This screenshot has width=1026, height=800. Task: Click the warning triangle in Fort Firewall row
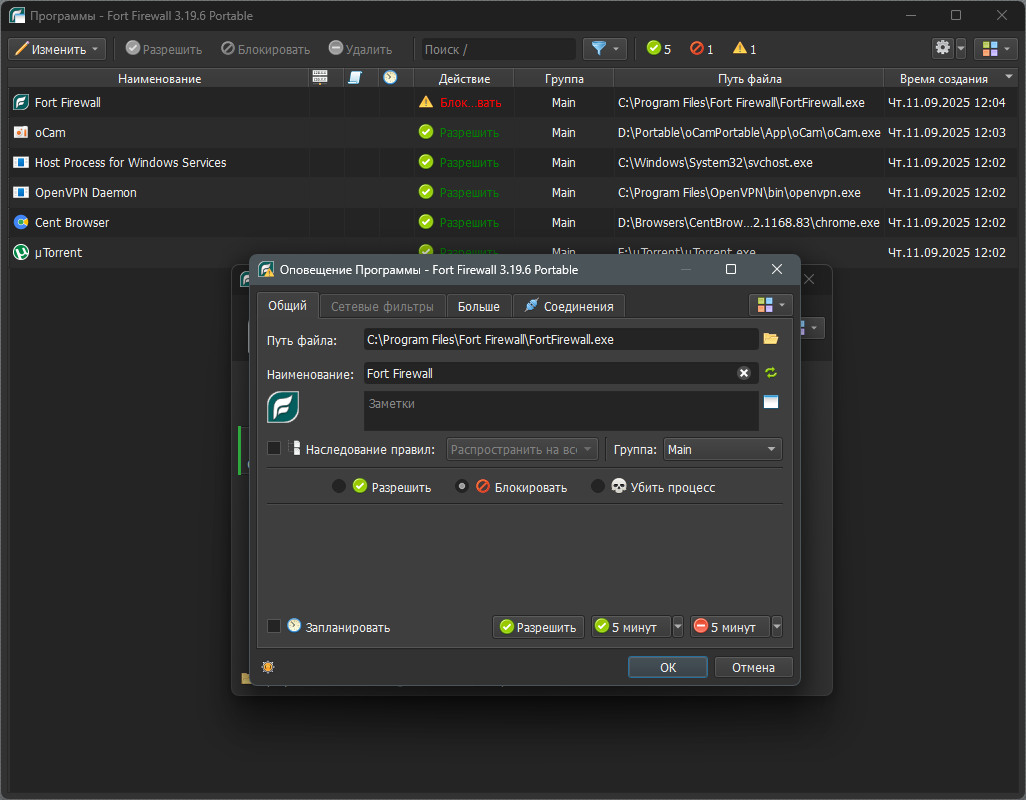pyautogui.click(x=426, y=102)
